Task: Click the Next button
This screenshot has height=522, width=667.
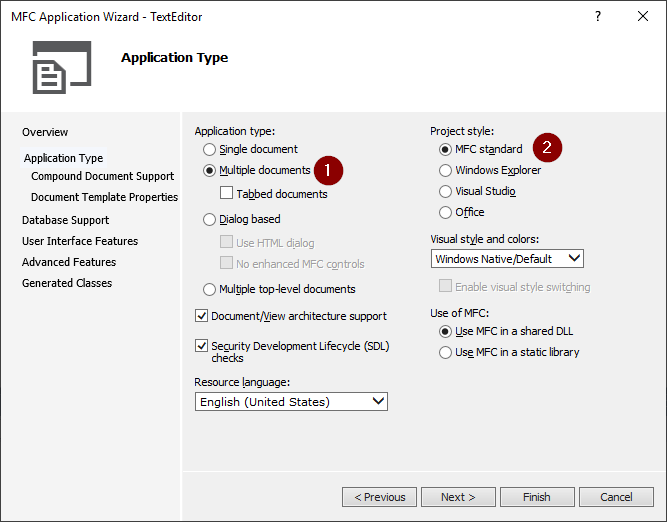Action: coord(458,497)
